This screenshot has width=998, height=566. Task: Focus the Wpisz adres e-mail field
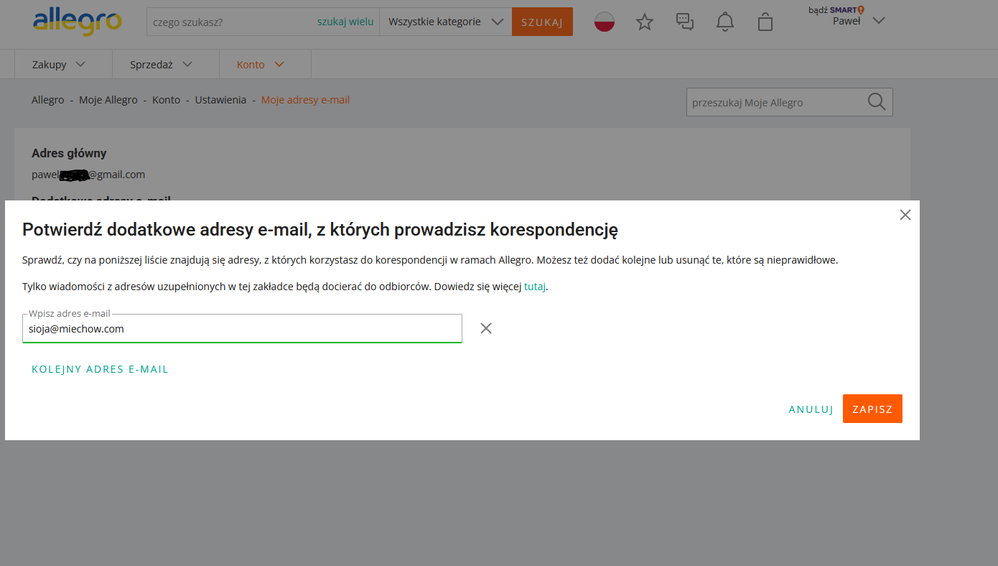pyautogui.click(x=242, y=328)
